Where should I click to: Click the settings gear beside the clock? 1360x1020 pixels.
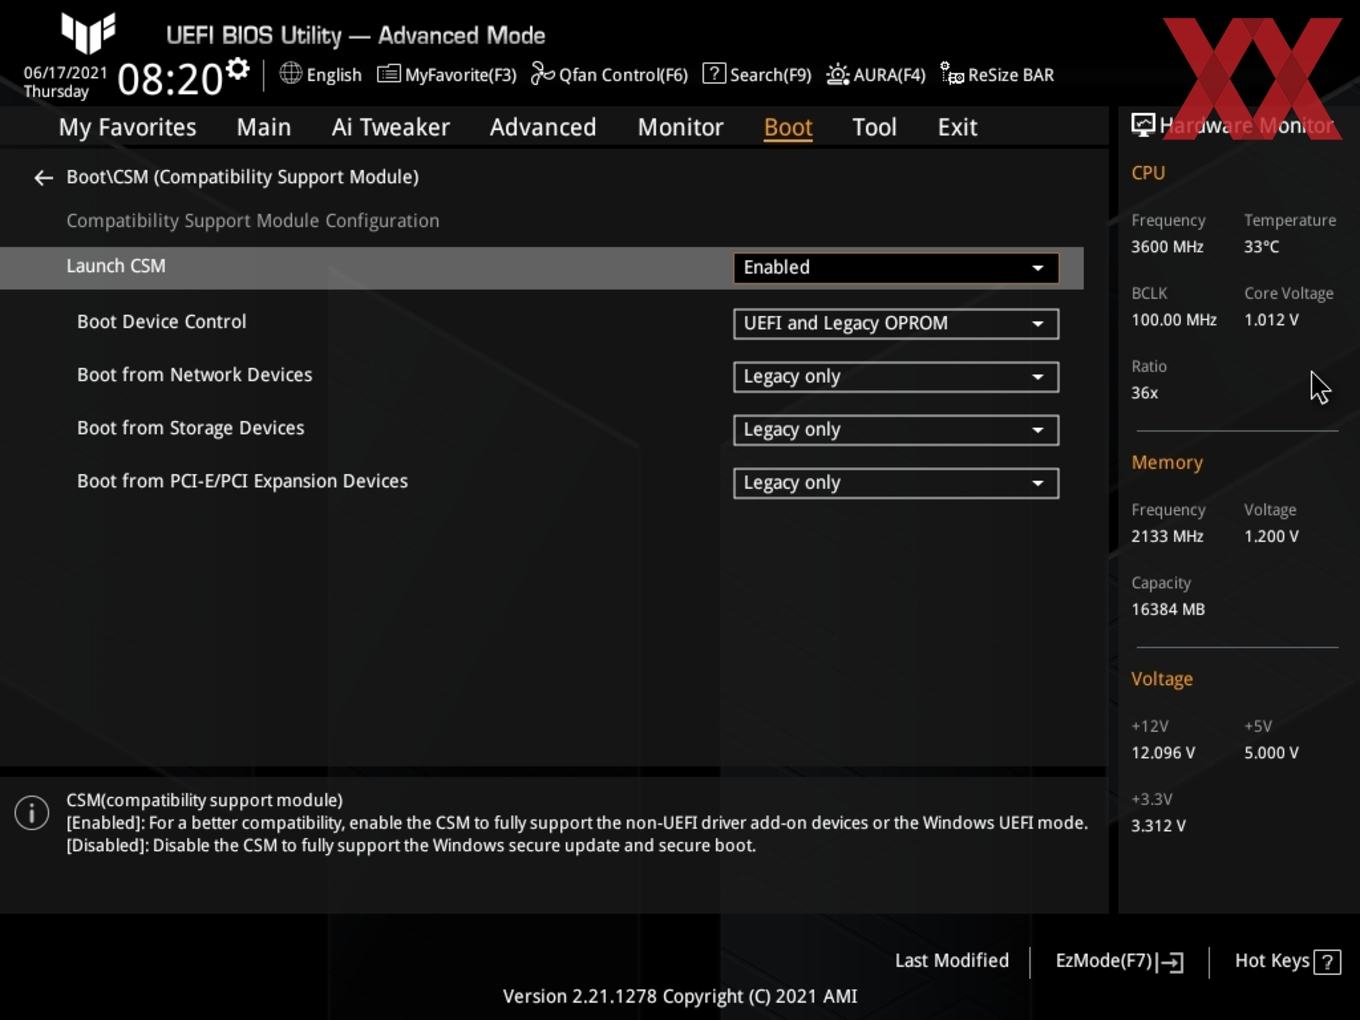click(238, 69)
